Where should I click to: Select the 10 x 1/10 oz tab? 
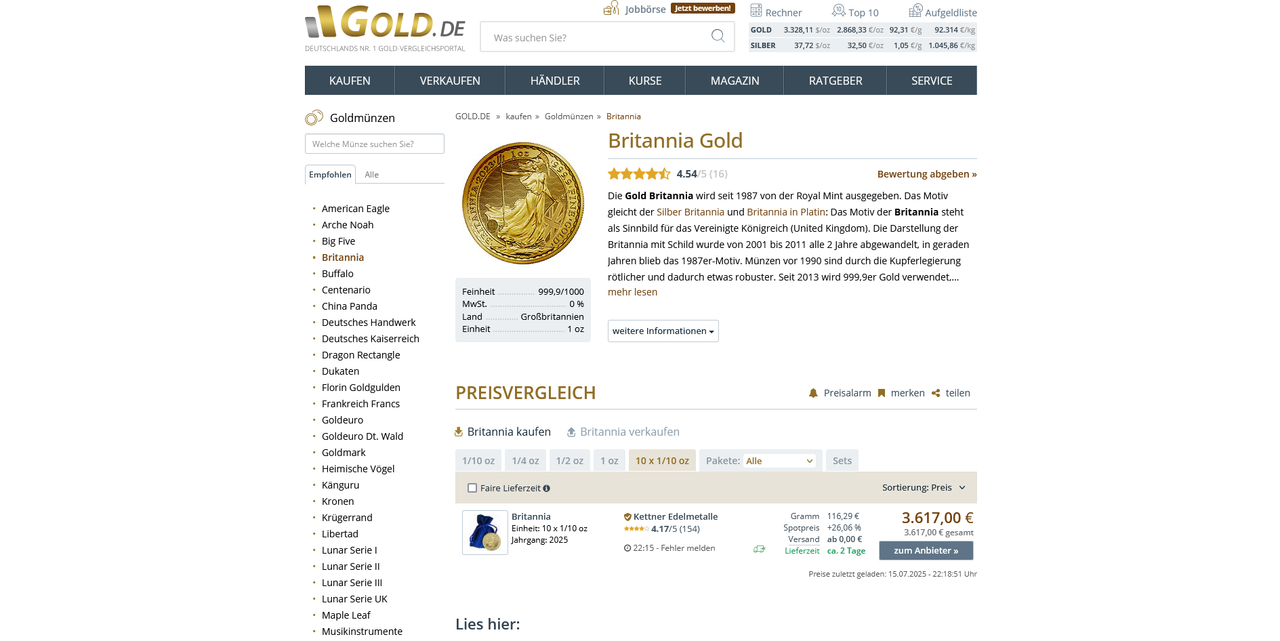point(662,460)
